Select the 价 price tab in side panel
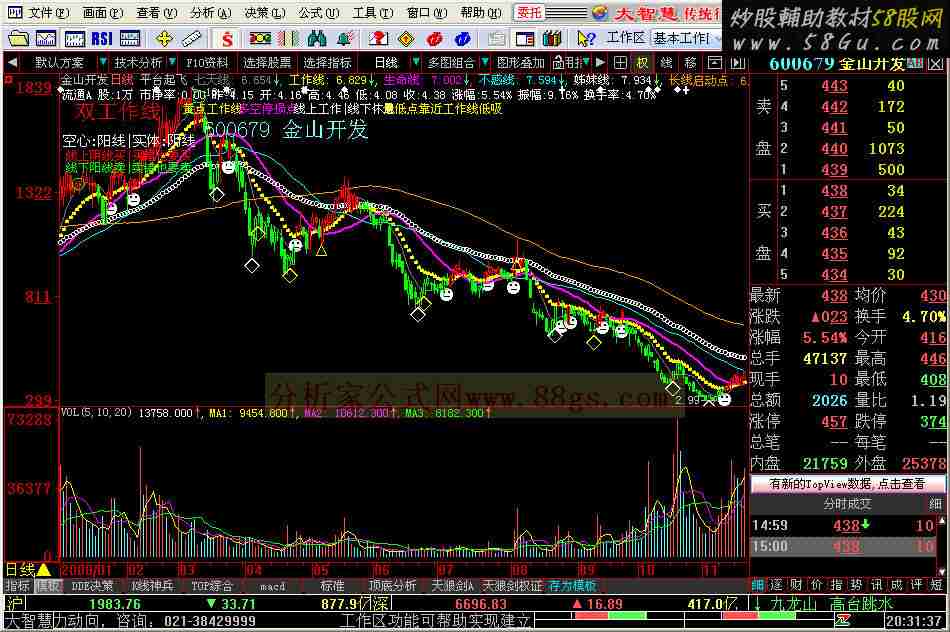Image resolution: width=950 pixels, height=632 pixels. [x=816, y=585]
